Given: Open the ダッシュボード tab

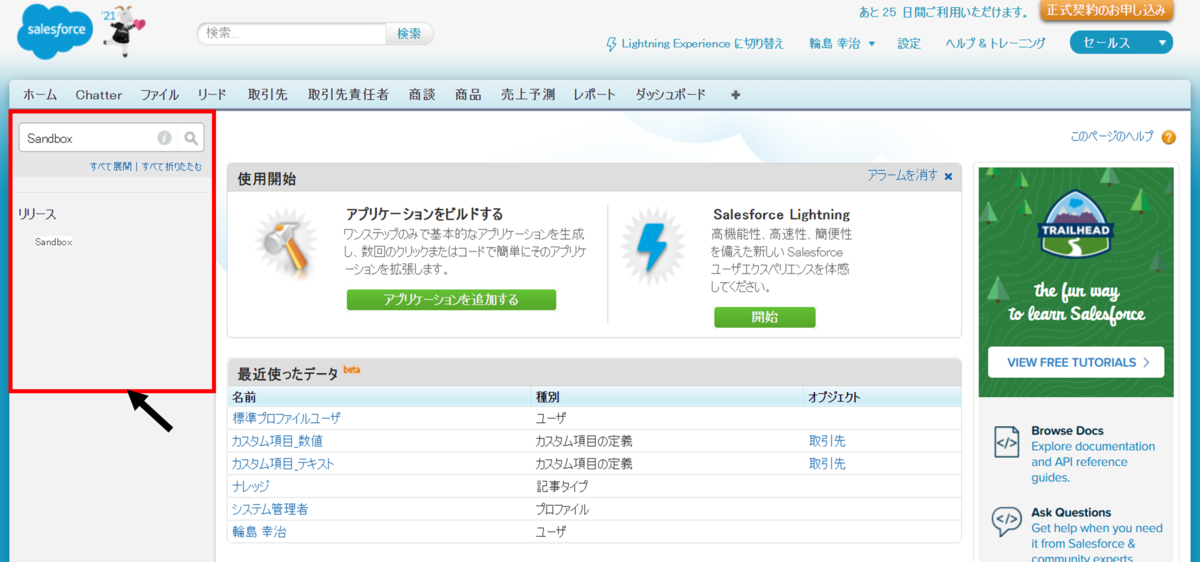Looking at the screenshot, I should coord(670,95).
